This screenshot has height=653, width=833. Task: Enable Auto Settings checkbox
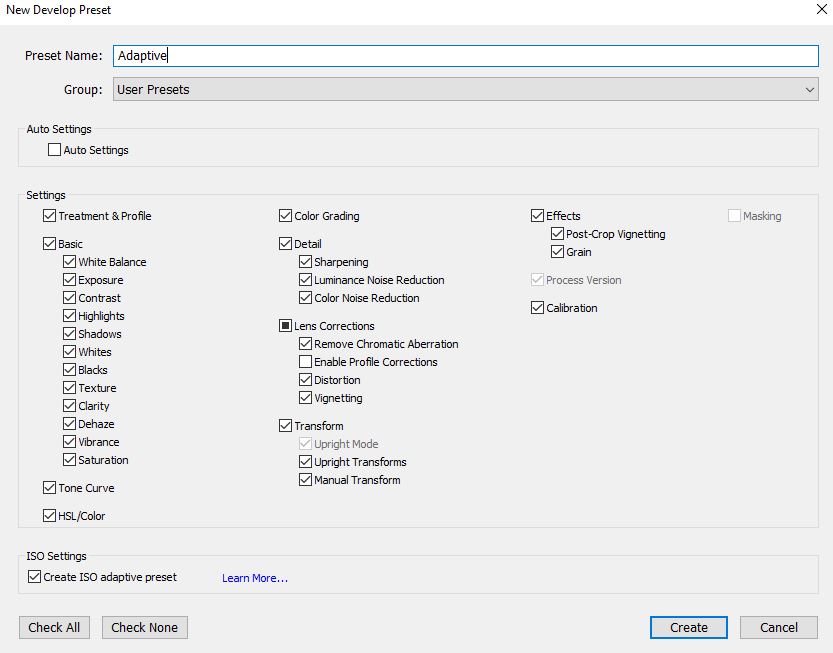(x=55, y=150)
